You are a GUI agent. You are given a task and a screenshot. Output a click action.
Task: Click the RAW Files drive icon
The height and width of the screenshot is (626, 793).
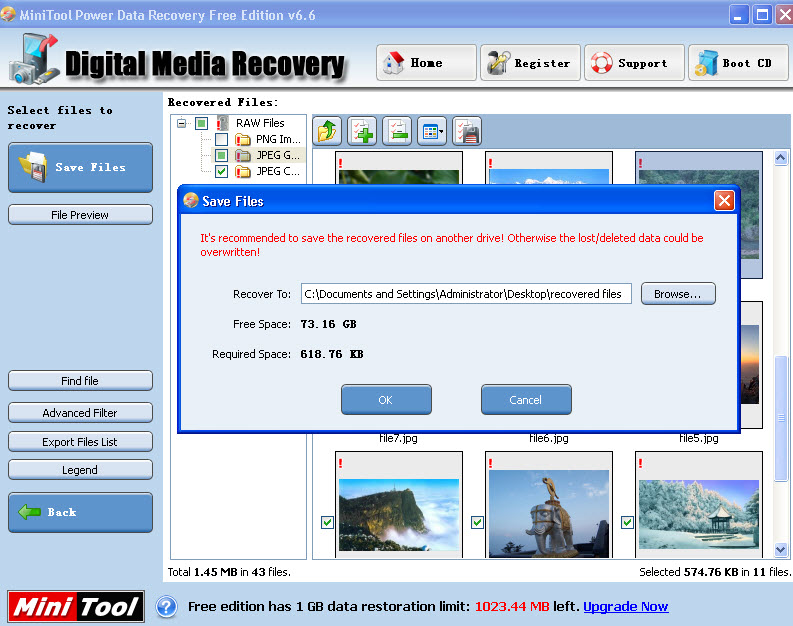point(223,123)
